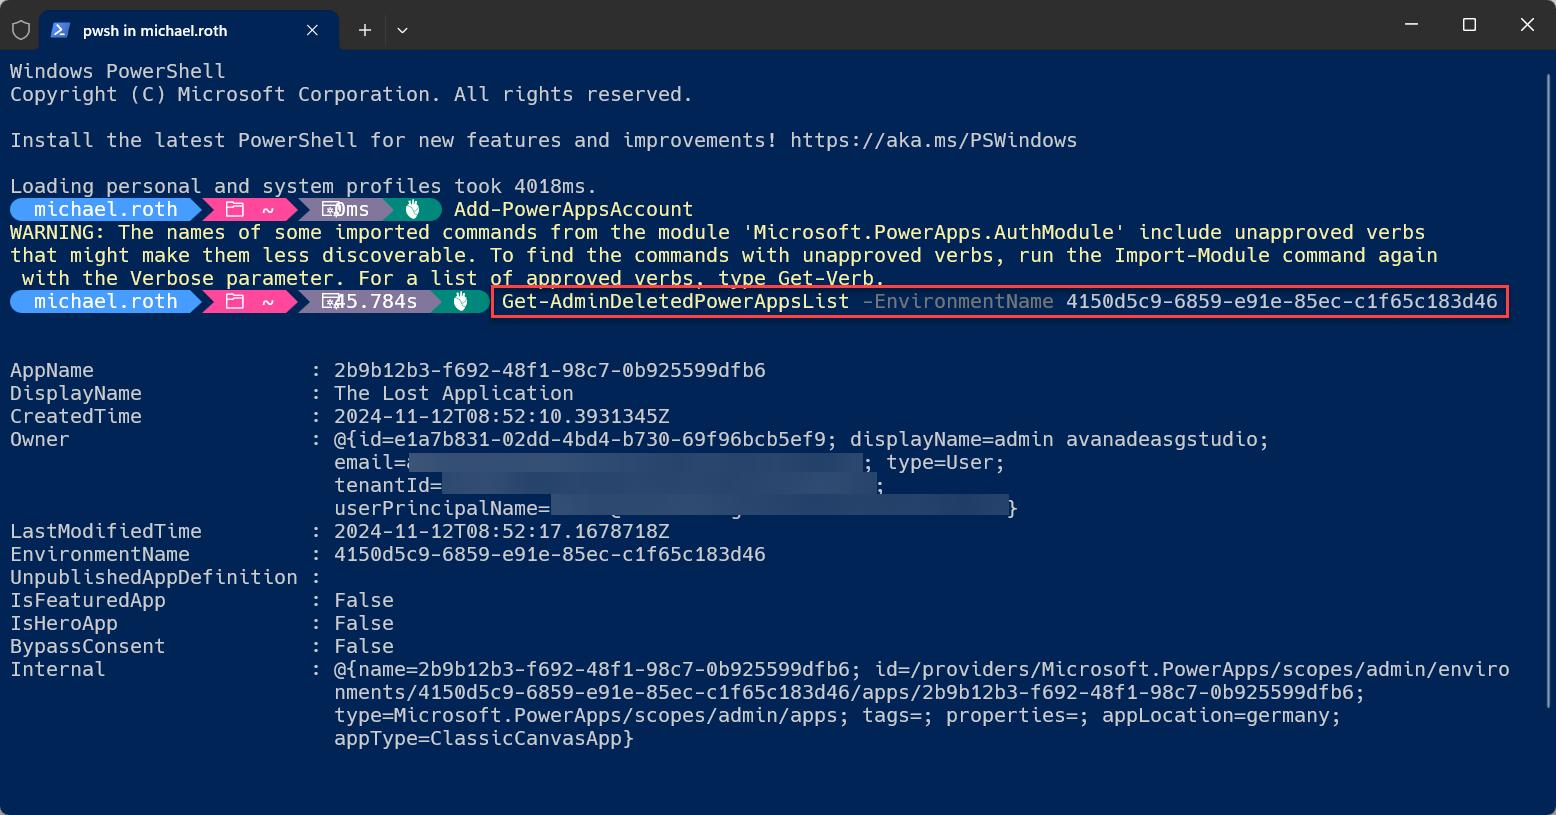
Task: Minimize the terminal window
Action: (x=1411, y=25)
